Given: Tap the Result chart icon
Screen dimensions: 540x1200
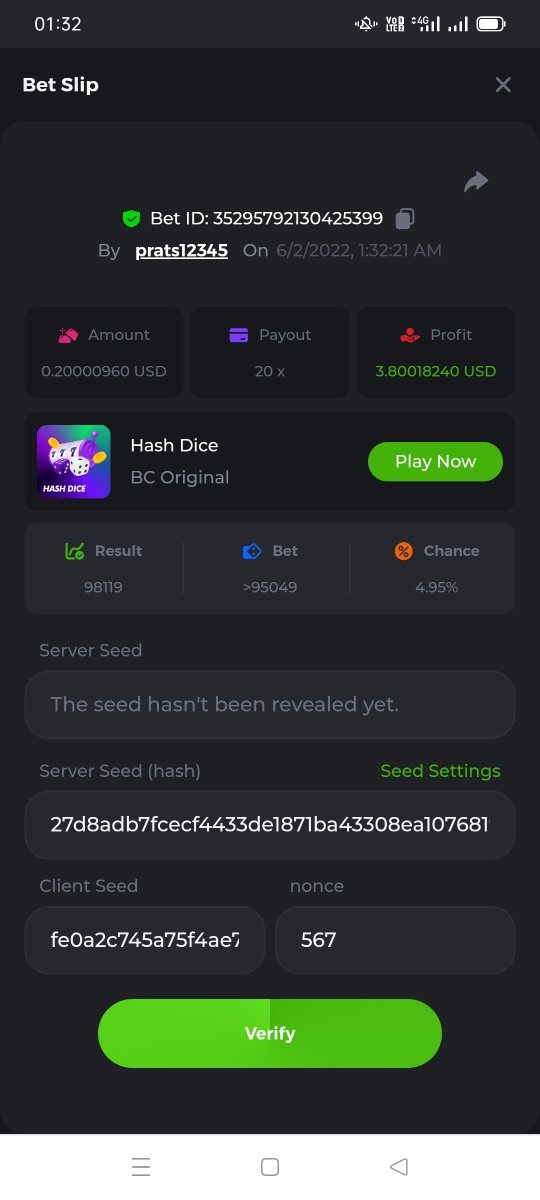Looking at the screenshot, I should point(74,551).
